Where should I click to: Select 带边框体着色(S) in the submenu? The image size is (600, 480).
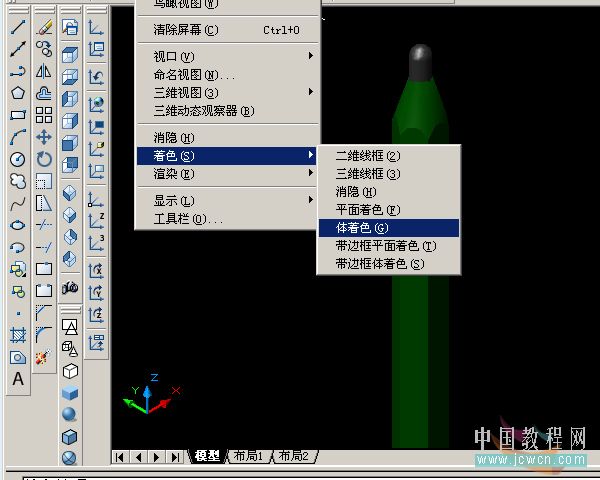(x=389, y=264)
